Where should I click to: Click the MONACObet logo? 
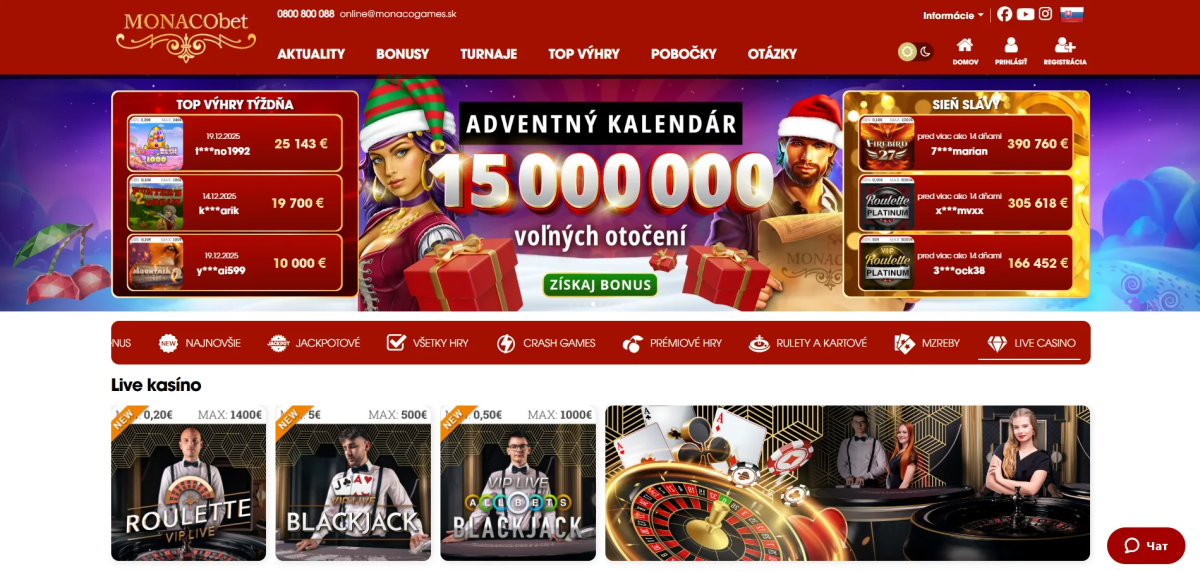click(x=186, y=36)
